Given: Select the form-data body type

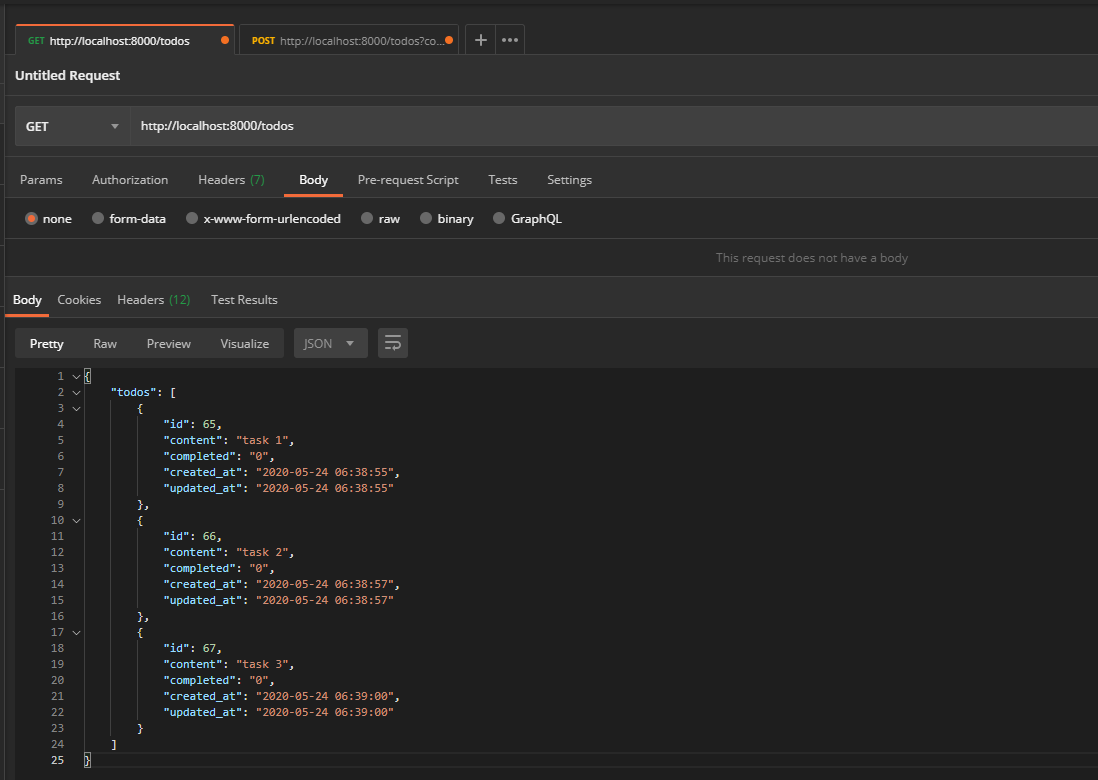Looking at the screenshot, I should coord(98,219).
